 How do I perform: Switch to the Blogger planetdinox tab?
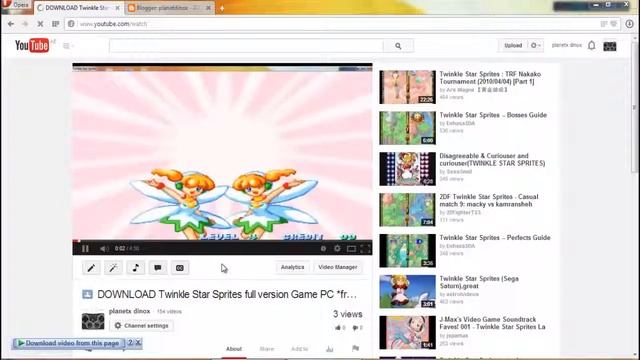tap(170, 8)
